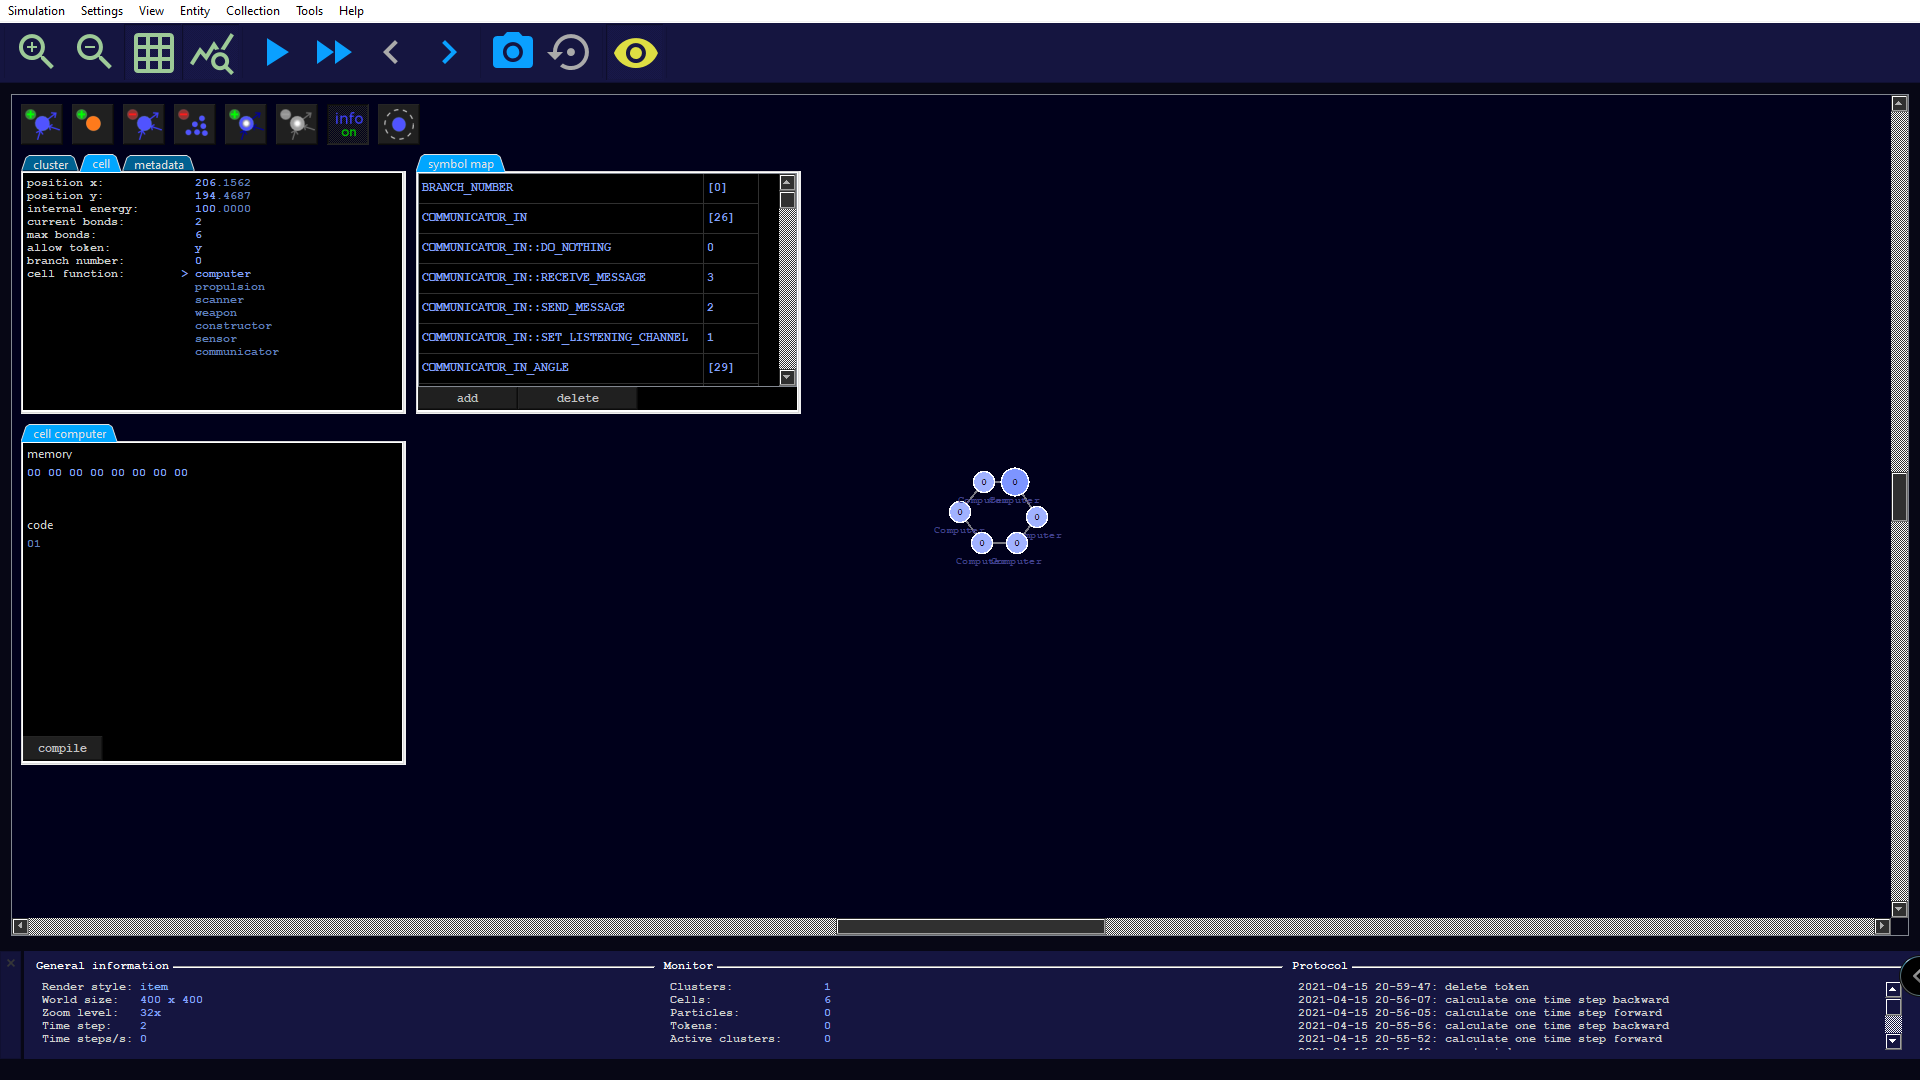Click the delete cell icon
1920x1080 pixels.
tap(143, 124)
